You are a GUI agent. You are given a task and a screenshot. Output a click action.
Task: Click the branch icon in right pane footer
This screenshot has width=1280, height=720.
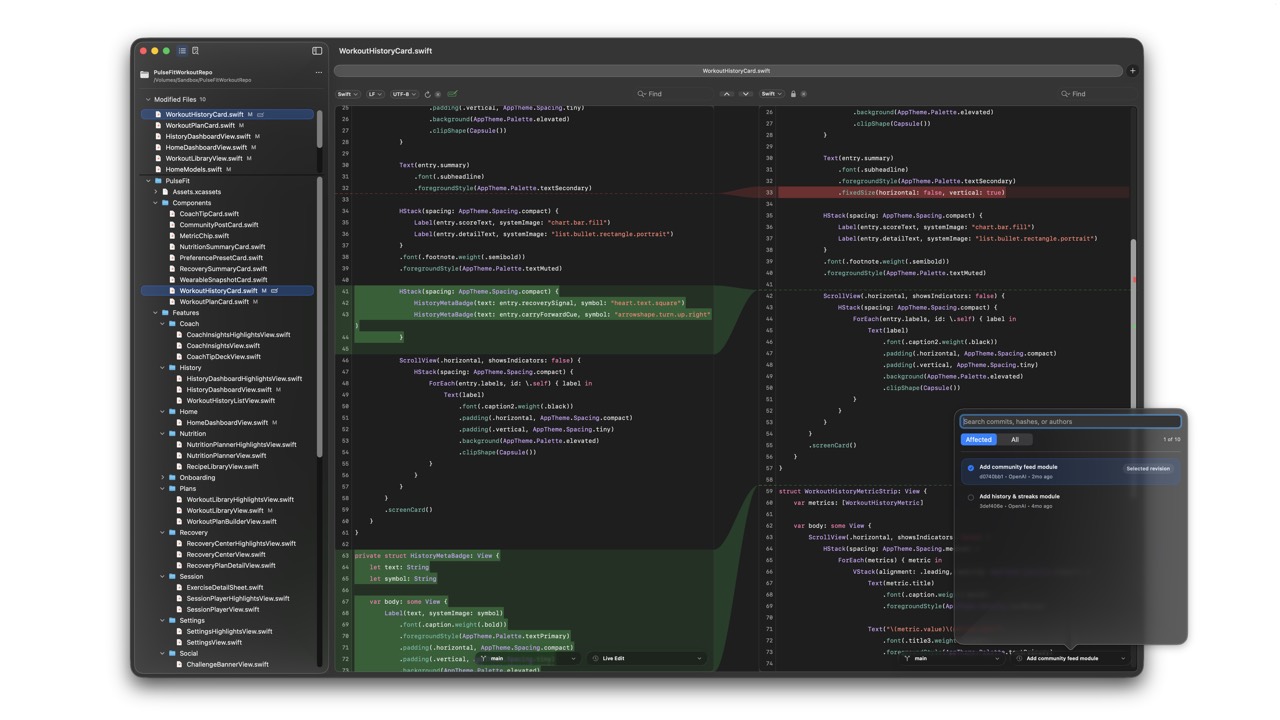(x=907, y=659)
